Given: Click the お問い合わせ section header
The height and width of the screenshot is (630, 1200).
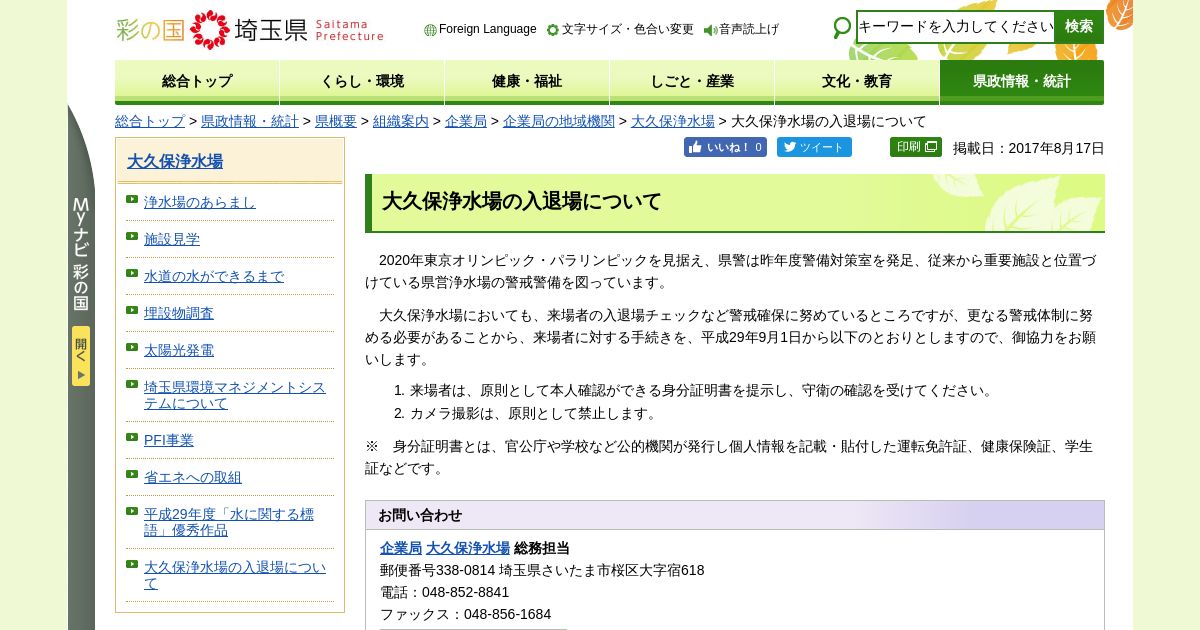Looking at the screenshot, I should 735,515.
